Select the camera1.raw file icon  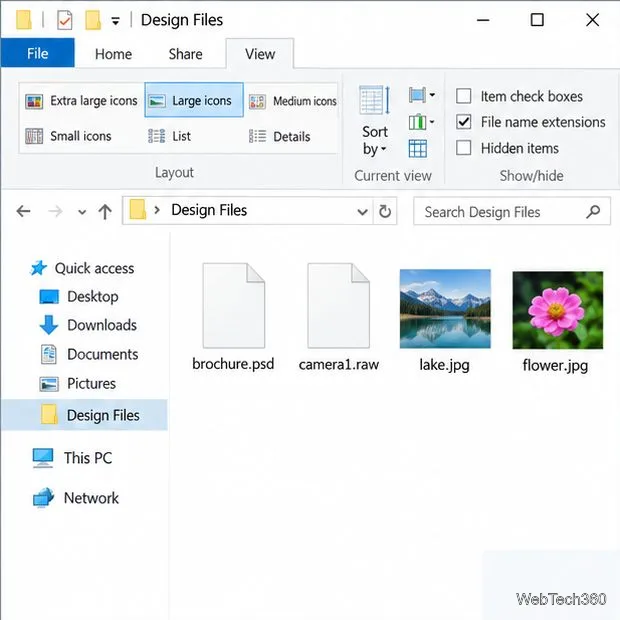[339, 306]
